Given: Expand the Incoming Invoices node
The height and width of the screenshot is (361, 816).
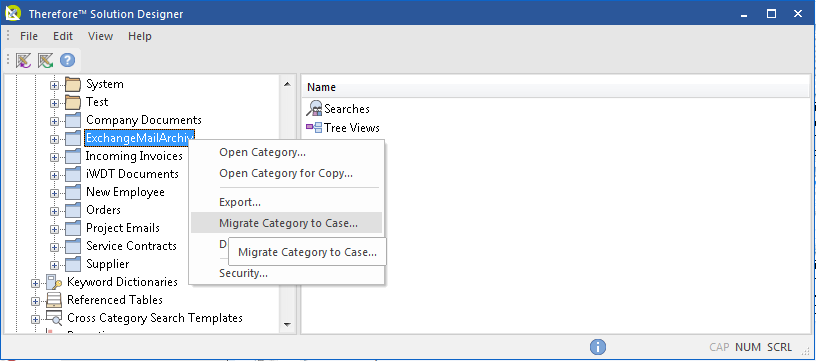Looking at the screenshot, I should 54,157.
